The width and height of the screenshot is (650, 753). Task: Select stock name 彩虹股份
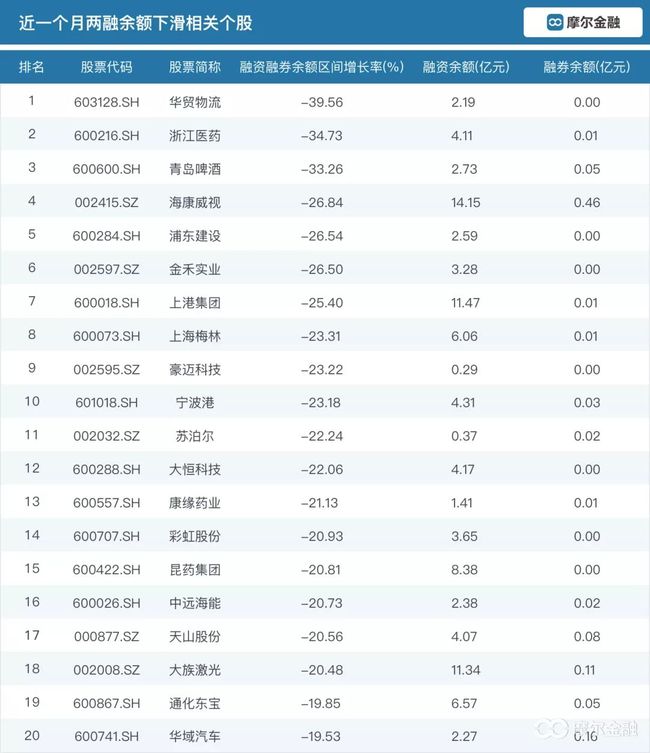(195, 536)
